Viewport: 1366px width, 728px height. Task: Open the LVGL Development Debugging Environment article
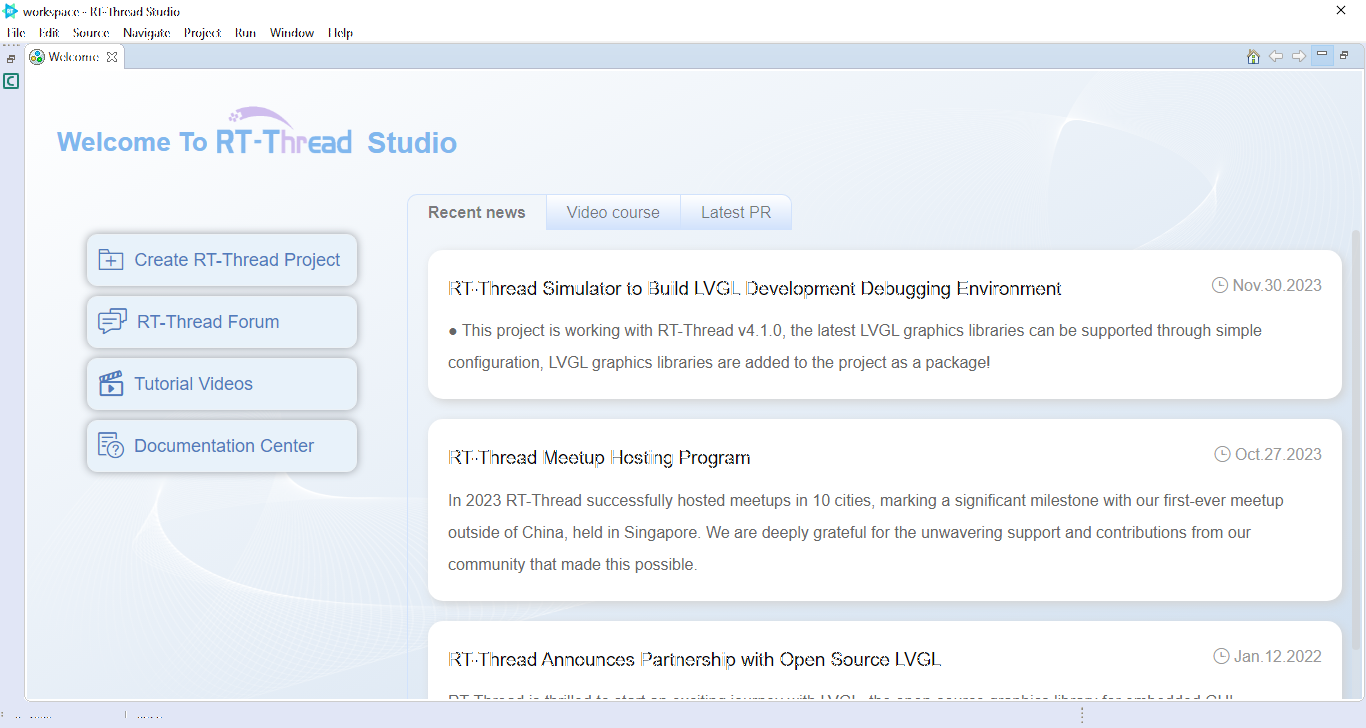755,288
